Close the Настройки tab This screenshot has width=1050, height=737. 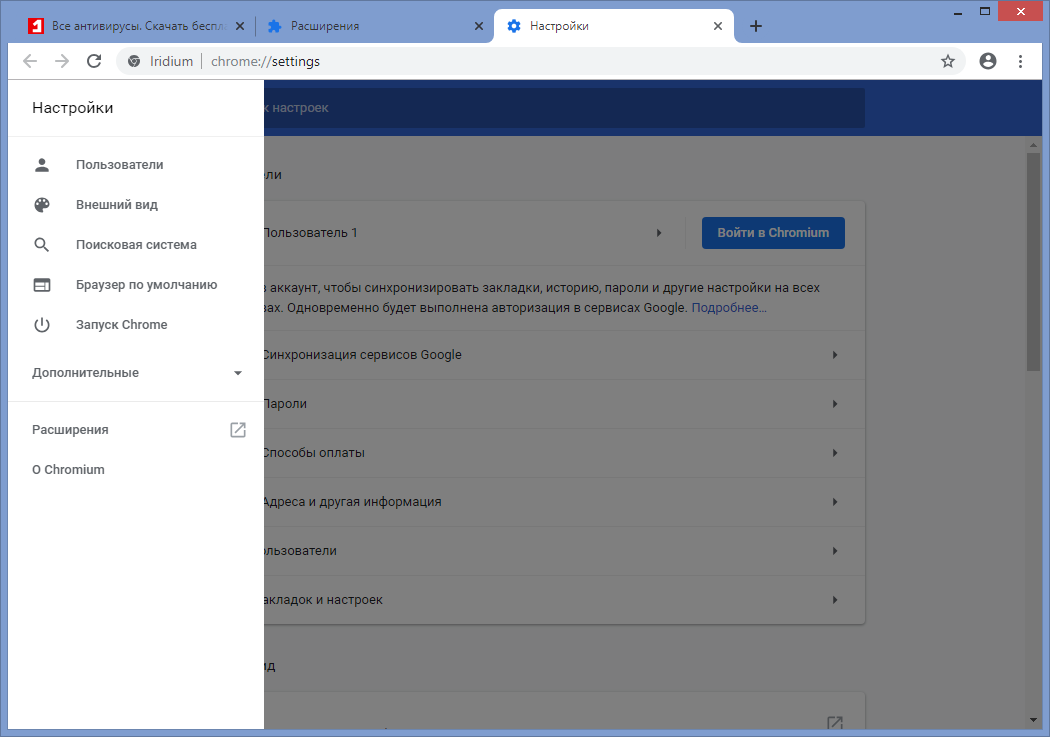718,26
